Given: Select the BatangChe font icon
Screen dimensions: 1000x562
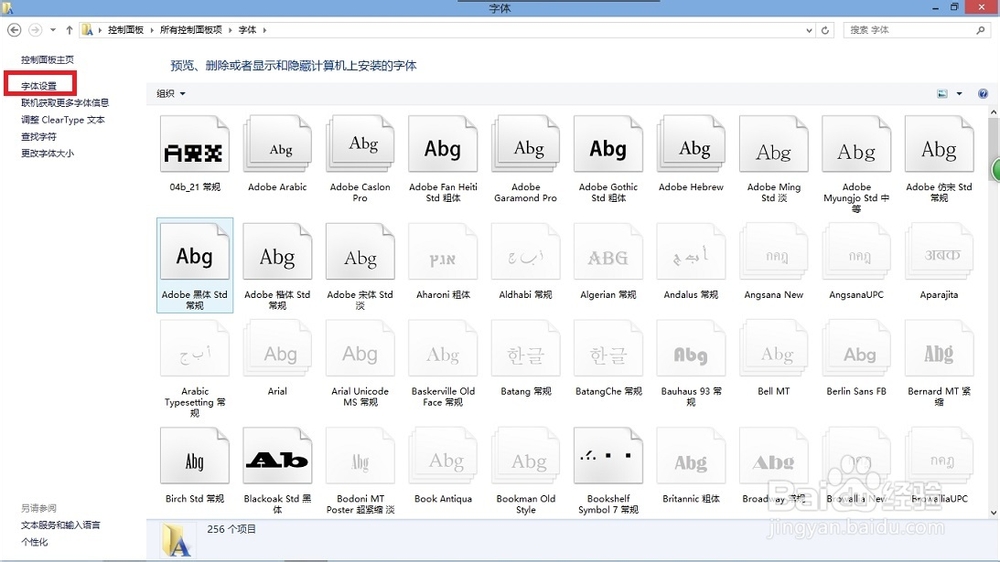Looking at the screenshot, I should [x=608, y=348].
